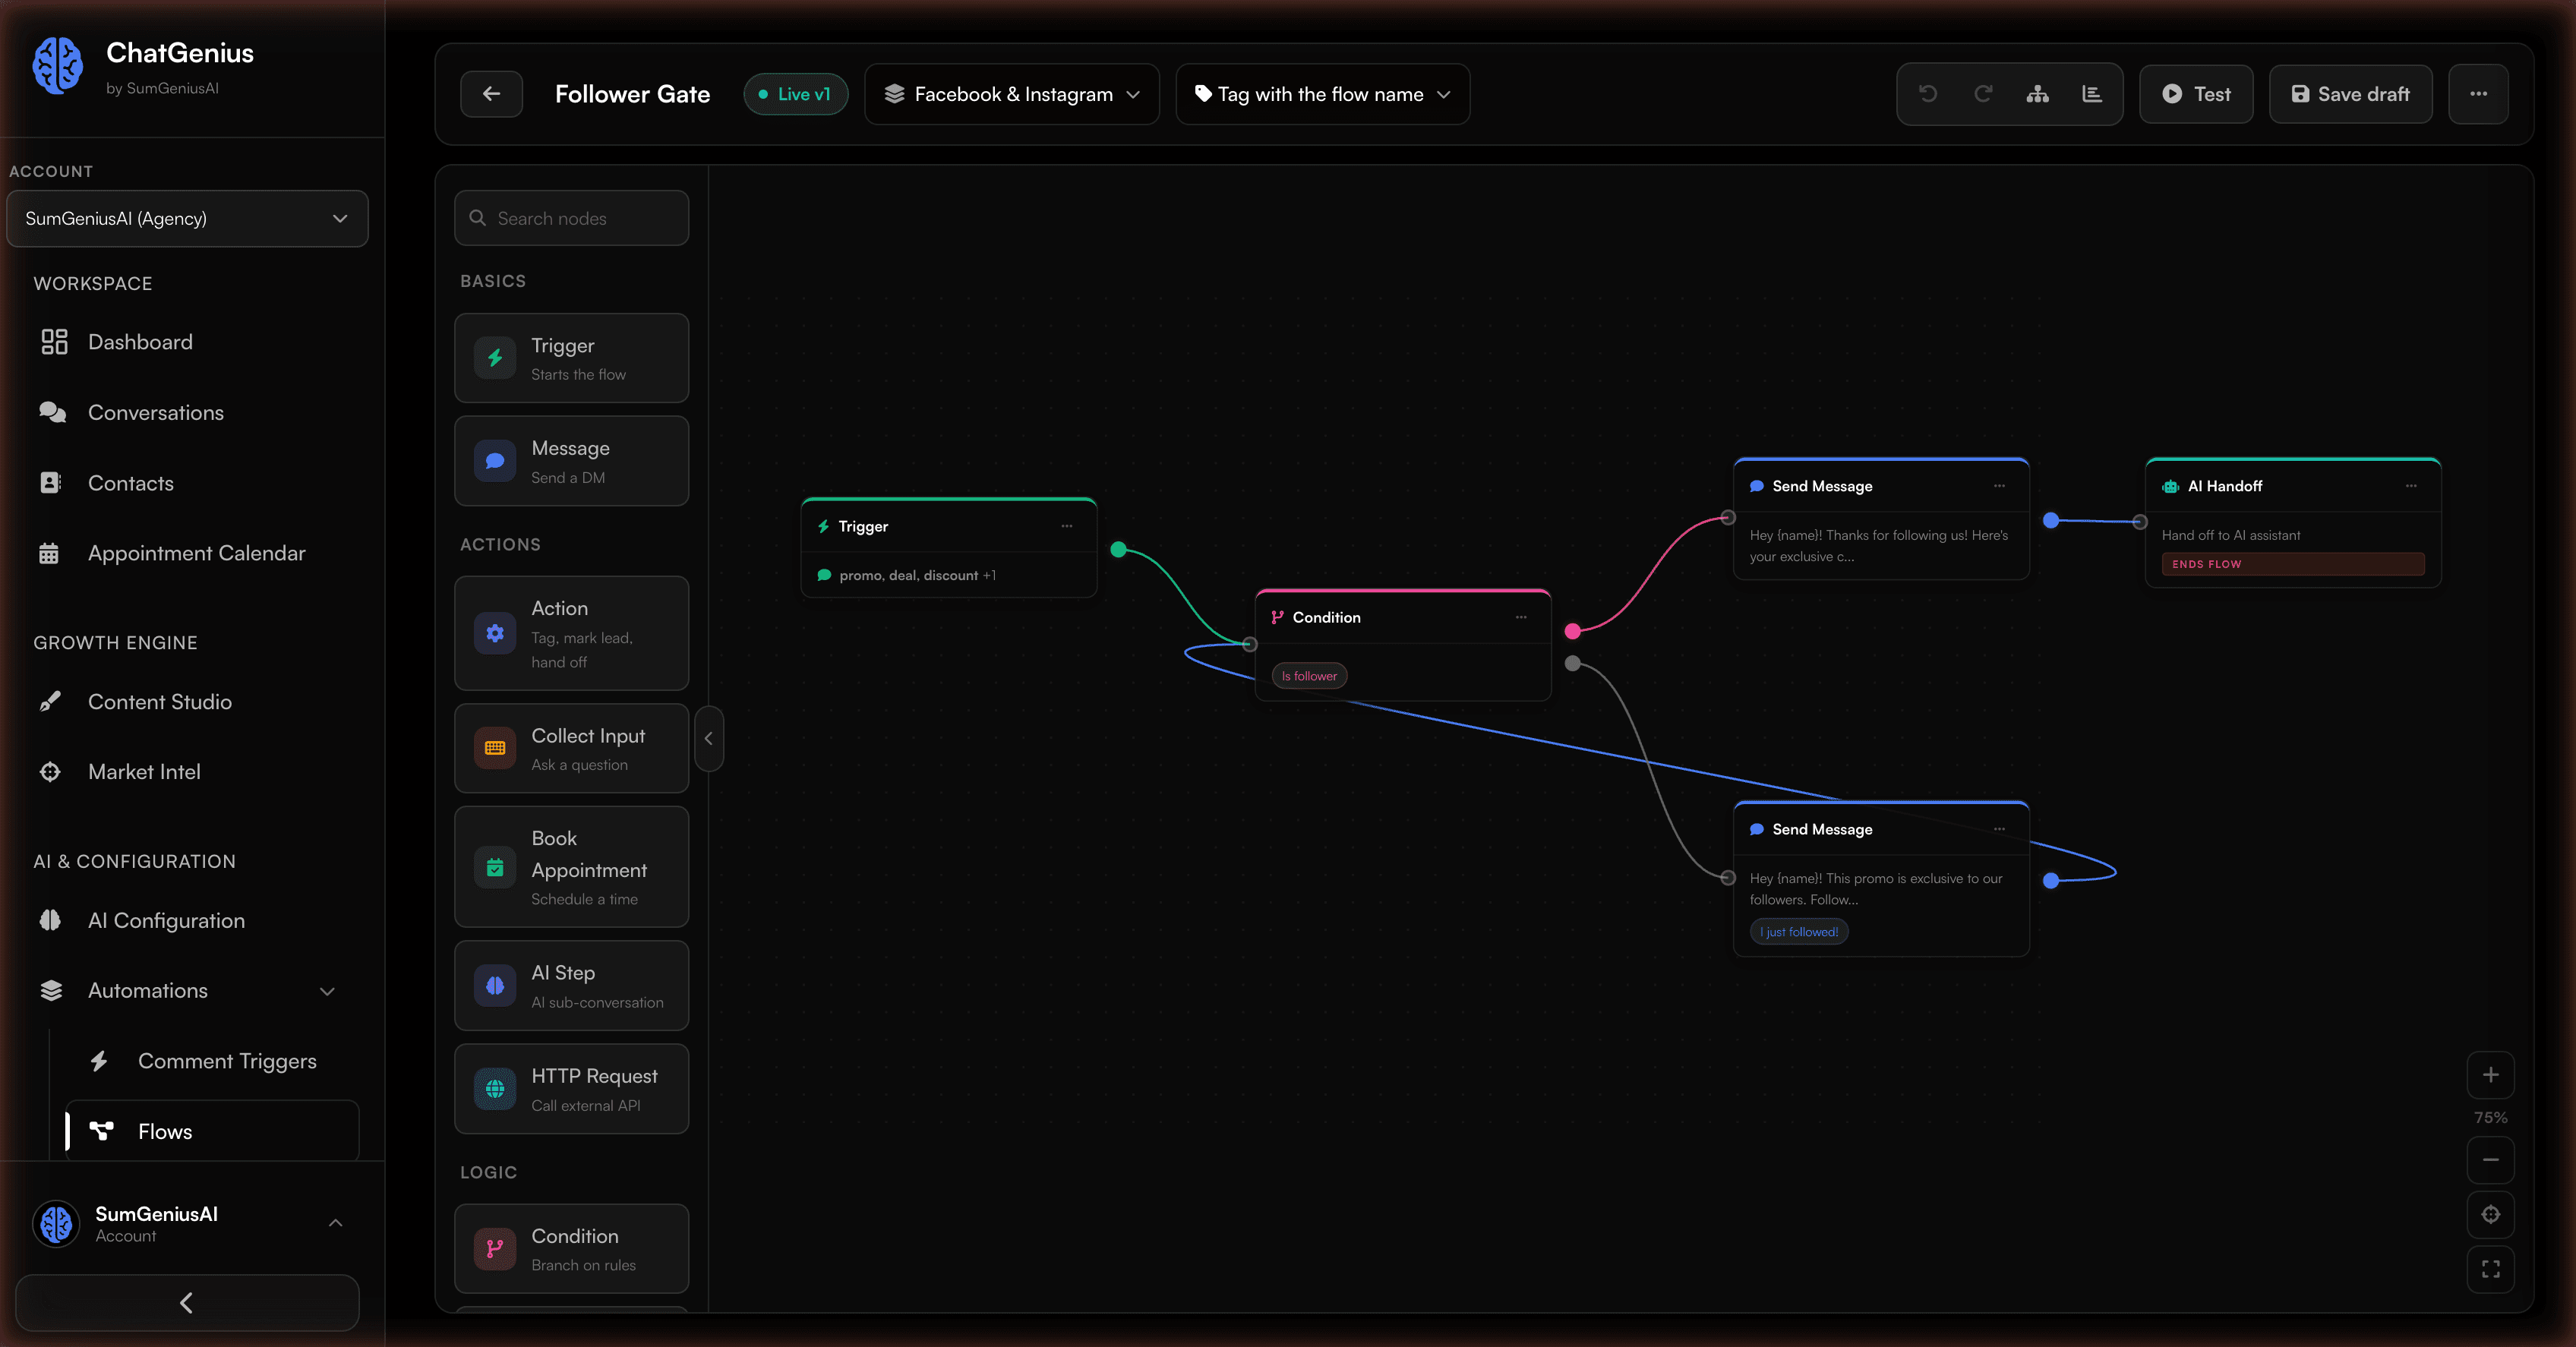The image size is (2576, 1347).
Task: Click the align-left nodes icon
Action: click(x=2092, y=94)
